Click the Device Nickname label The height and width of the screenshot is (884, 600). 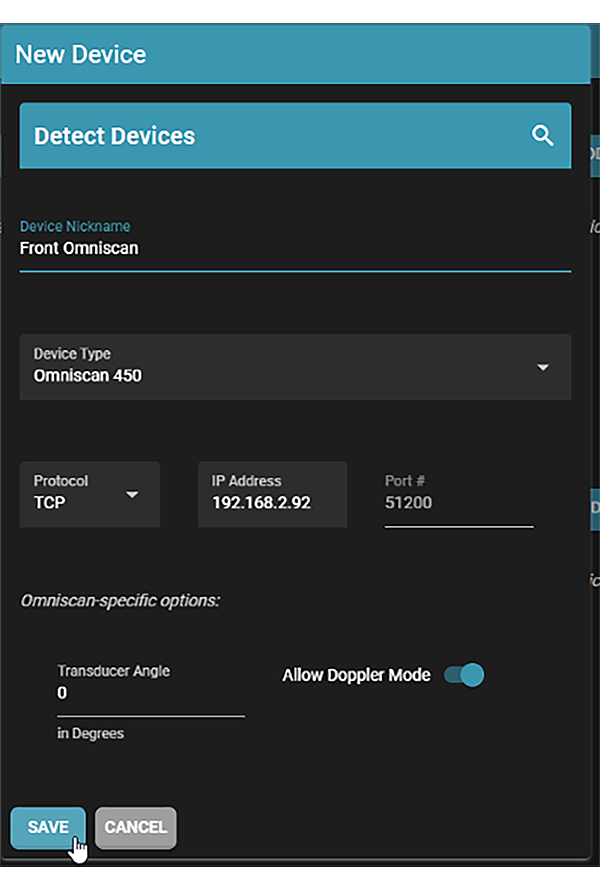point(75,226)
